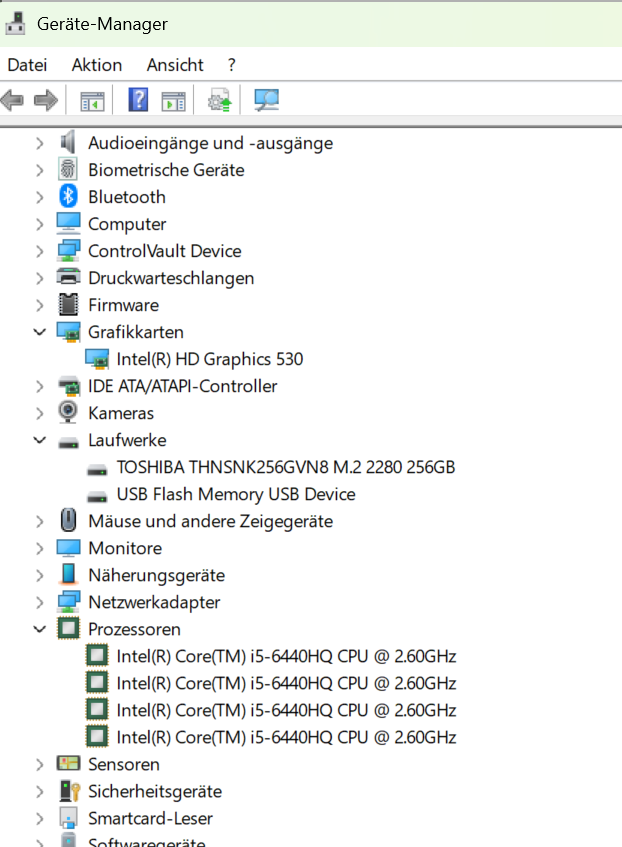Click the mouse icon for Mäuse und Zeigegeräte

click(x=68, y=520)
